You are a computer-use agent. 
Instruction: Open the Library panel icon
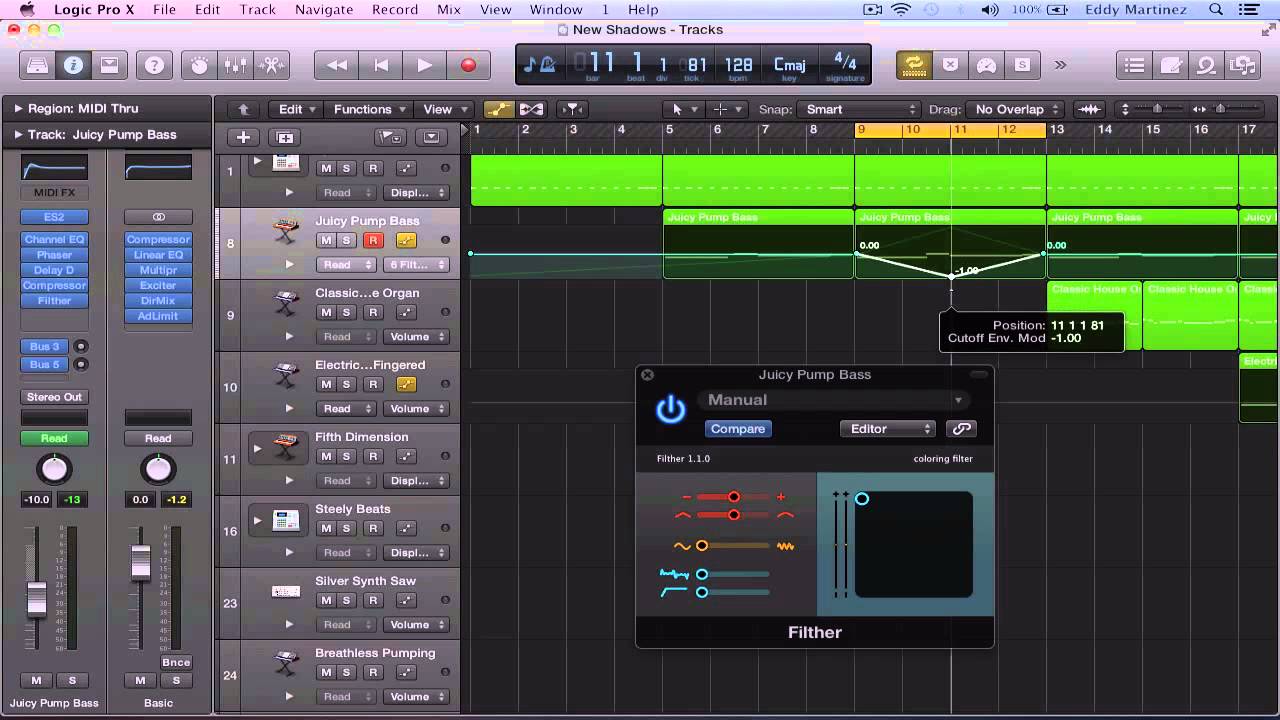coord(37,65)
